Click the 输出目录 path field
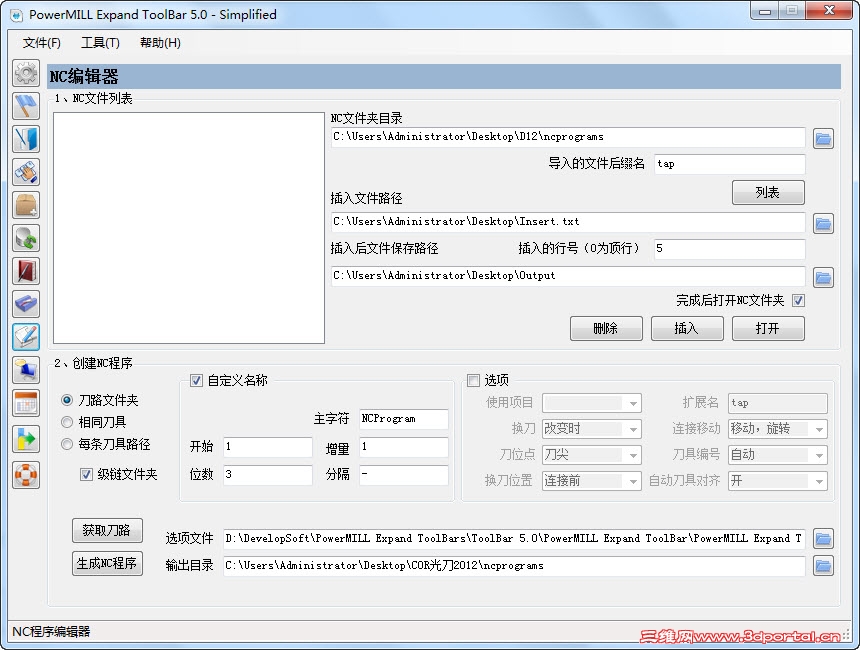The image size is (860, 650). coord(514,566)
